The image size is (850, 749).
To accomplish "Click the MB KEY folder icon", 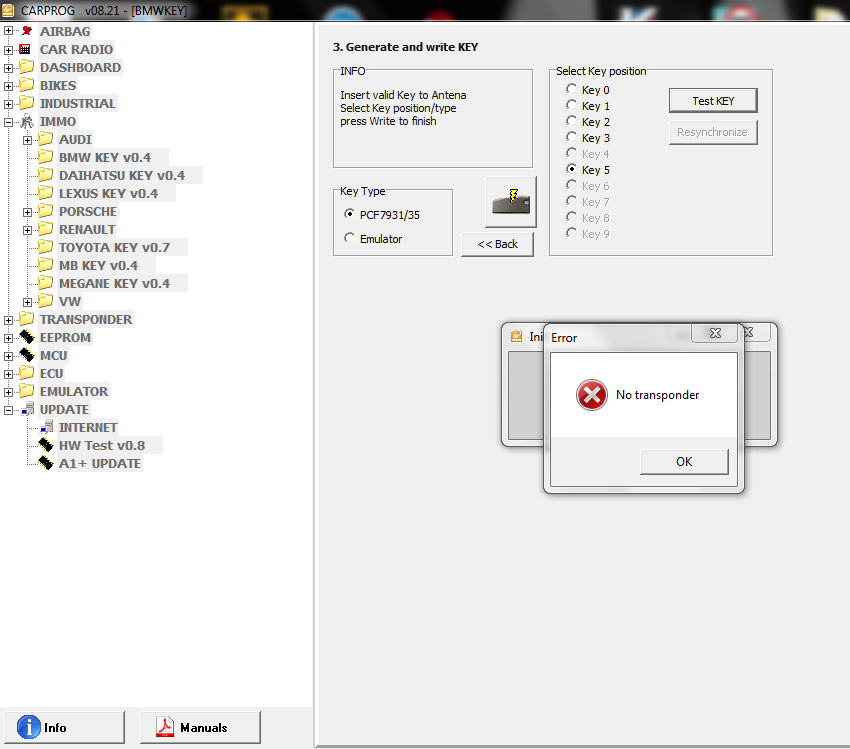I will [46, 264].
